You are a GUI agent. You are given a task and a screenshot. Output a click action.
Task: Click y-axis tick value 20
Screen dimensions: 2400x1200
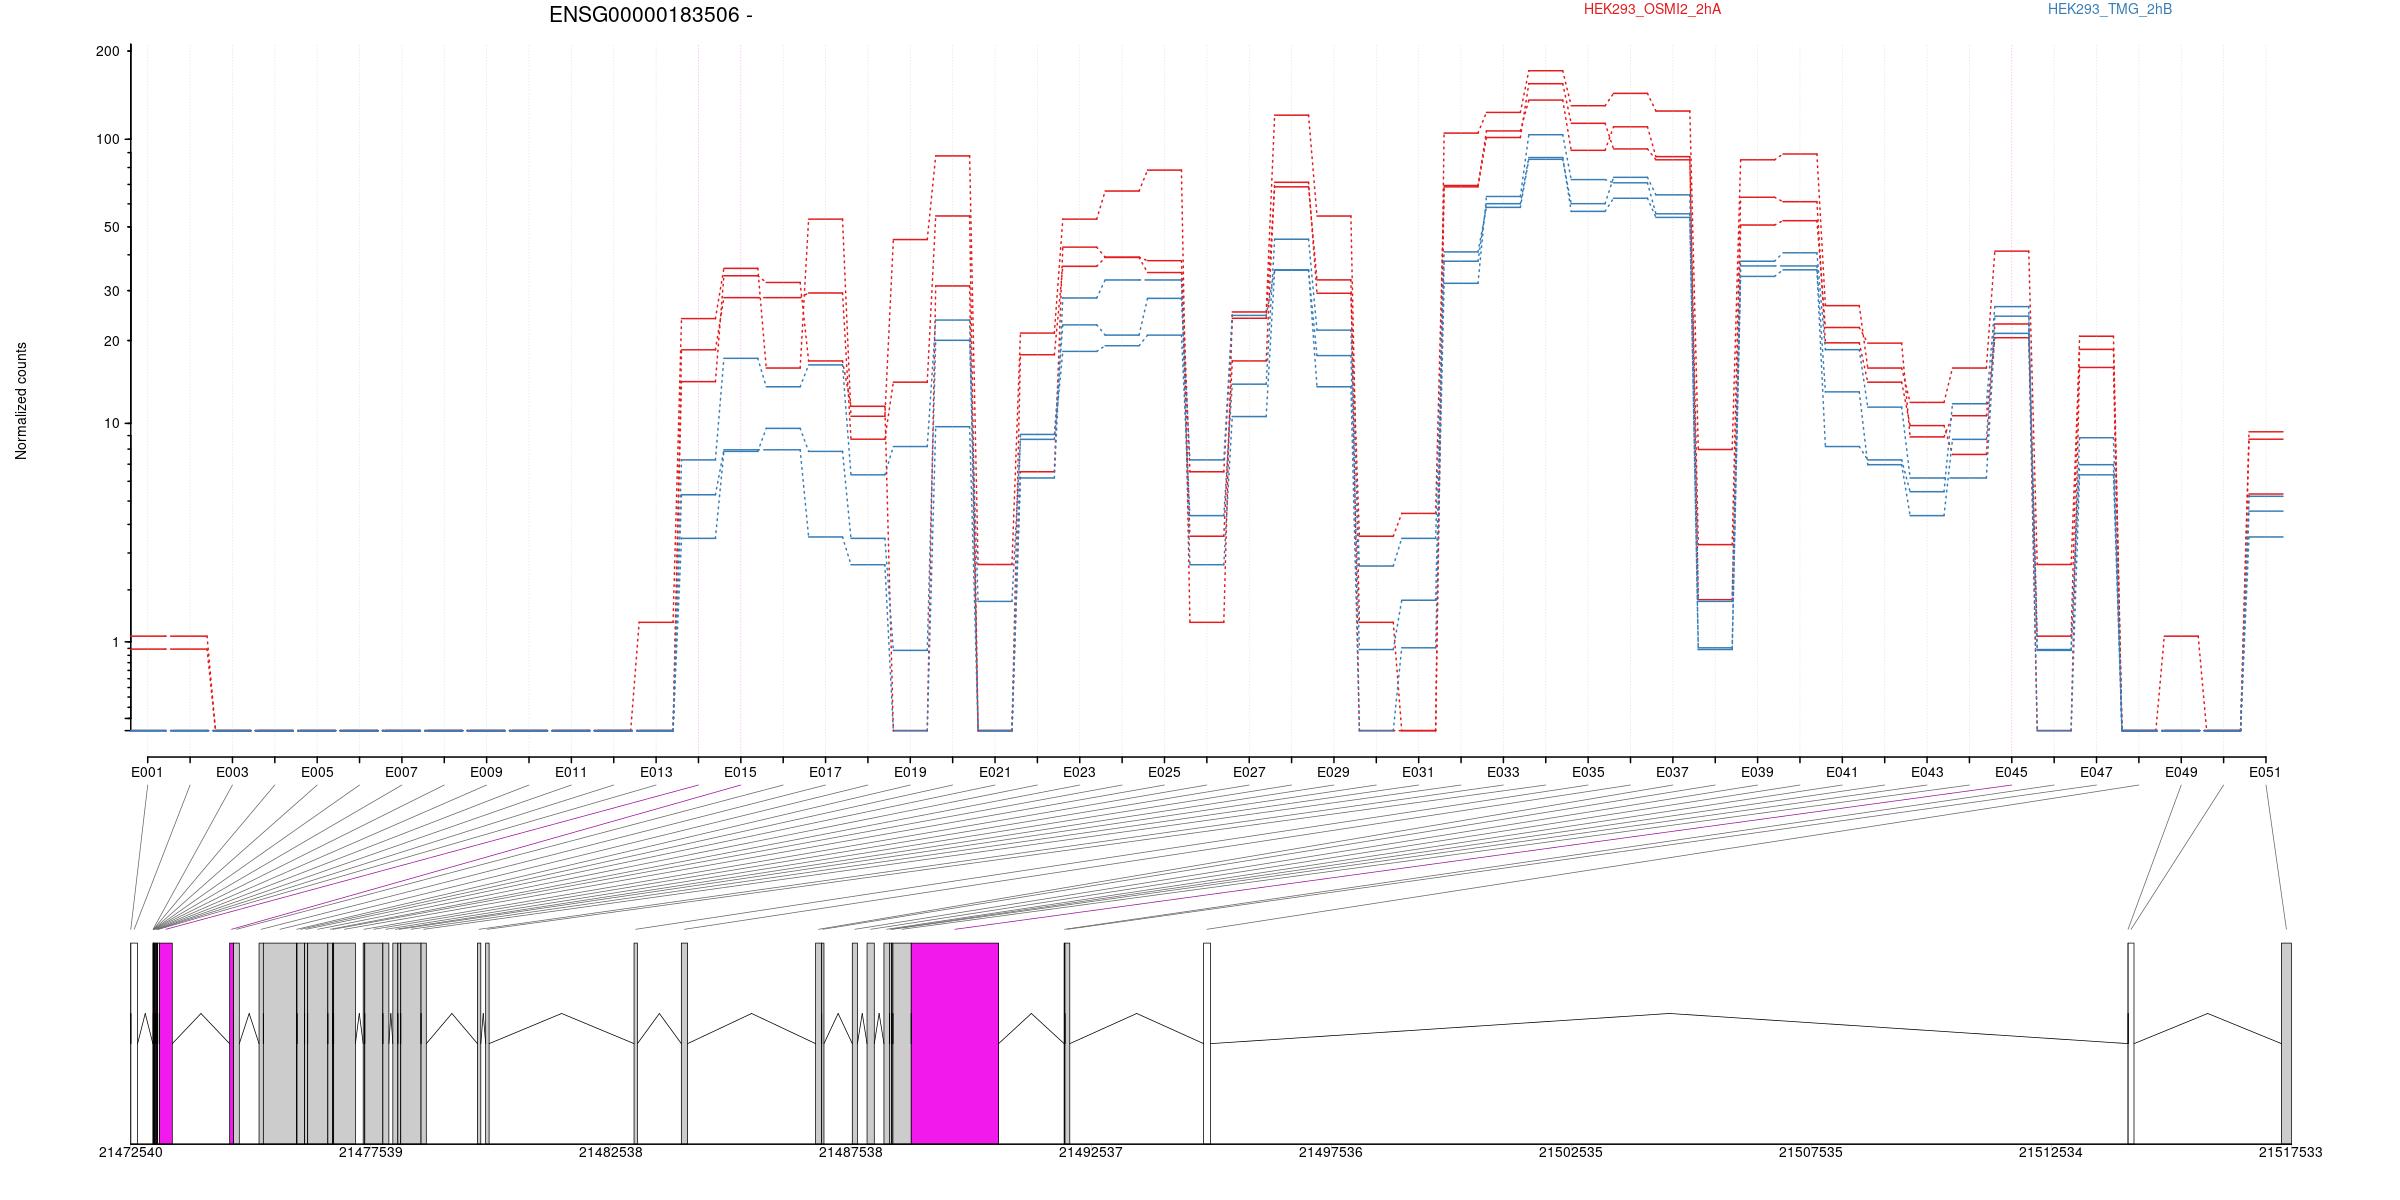(112, 341)
